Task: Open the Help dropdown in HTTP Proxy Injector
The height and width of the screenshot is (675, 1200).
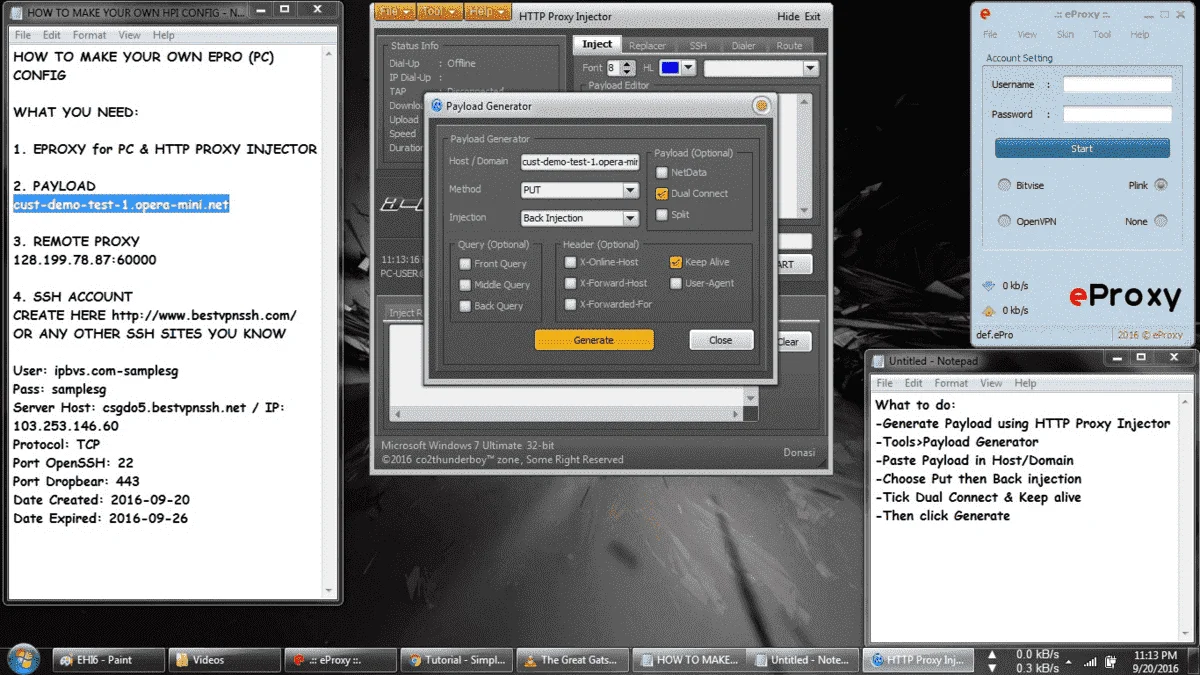Action: pyautogui.click(x=489, y=14)
